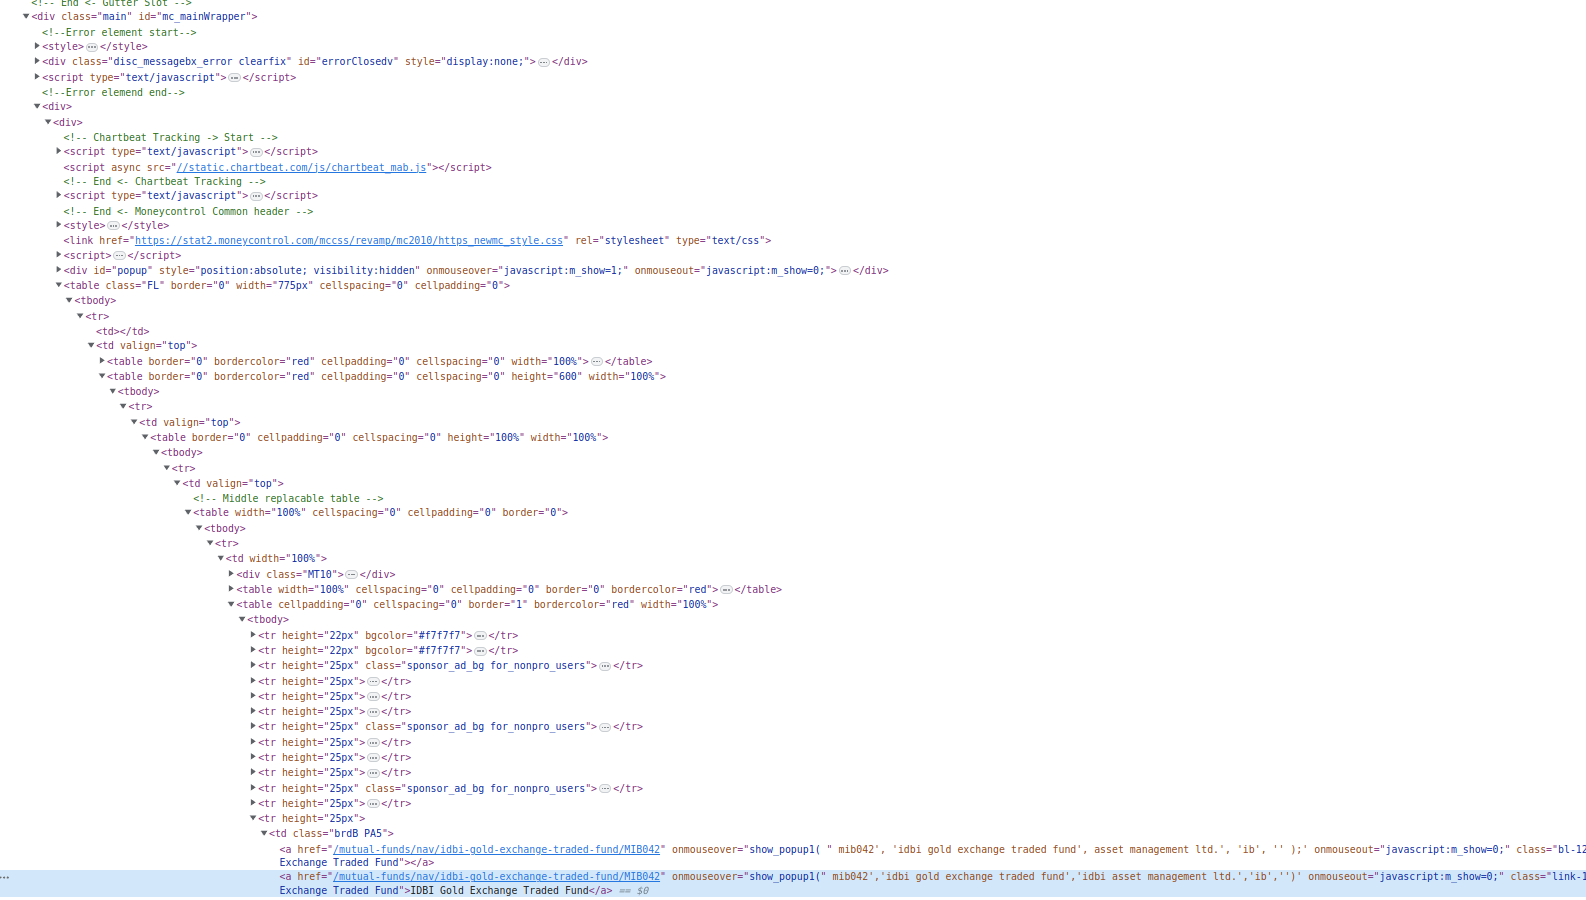The image size is (1586, 900).
Task: Click the onmouseover value "javascript:m_show=1;"
Action: pos(562,270)
